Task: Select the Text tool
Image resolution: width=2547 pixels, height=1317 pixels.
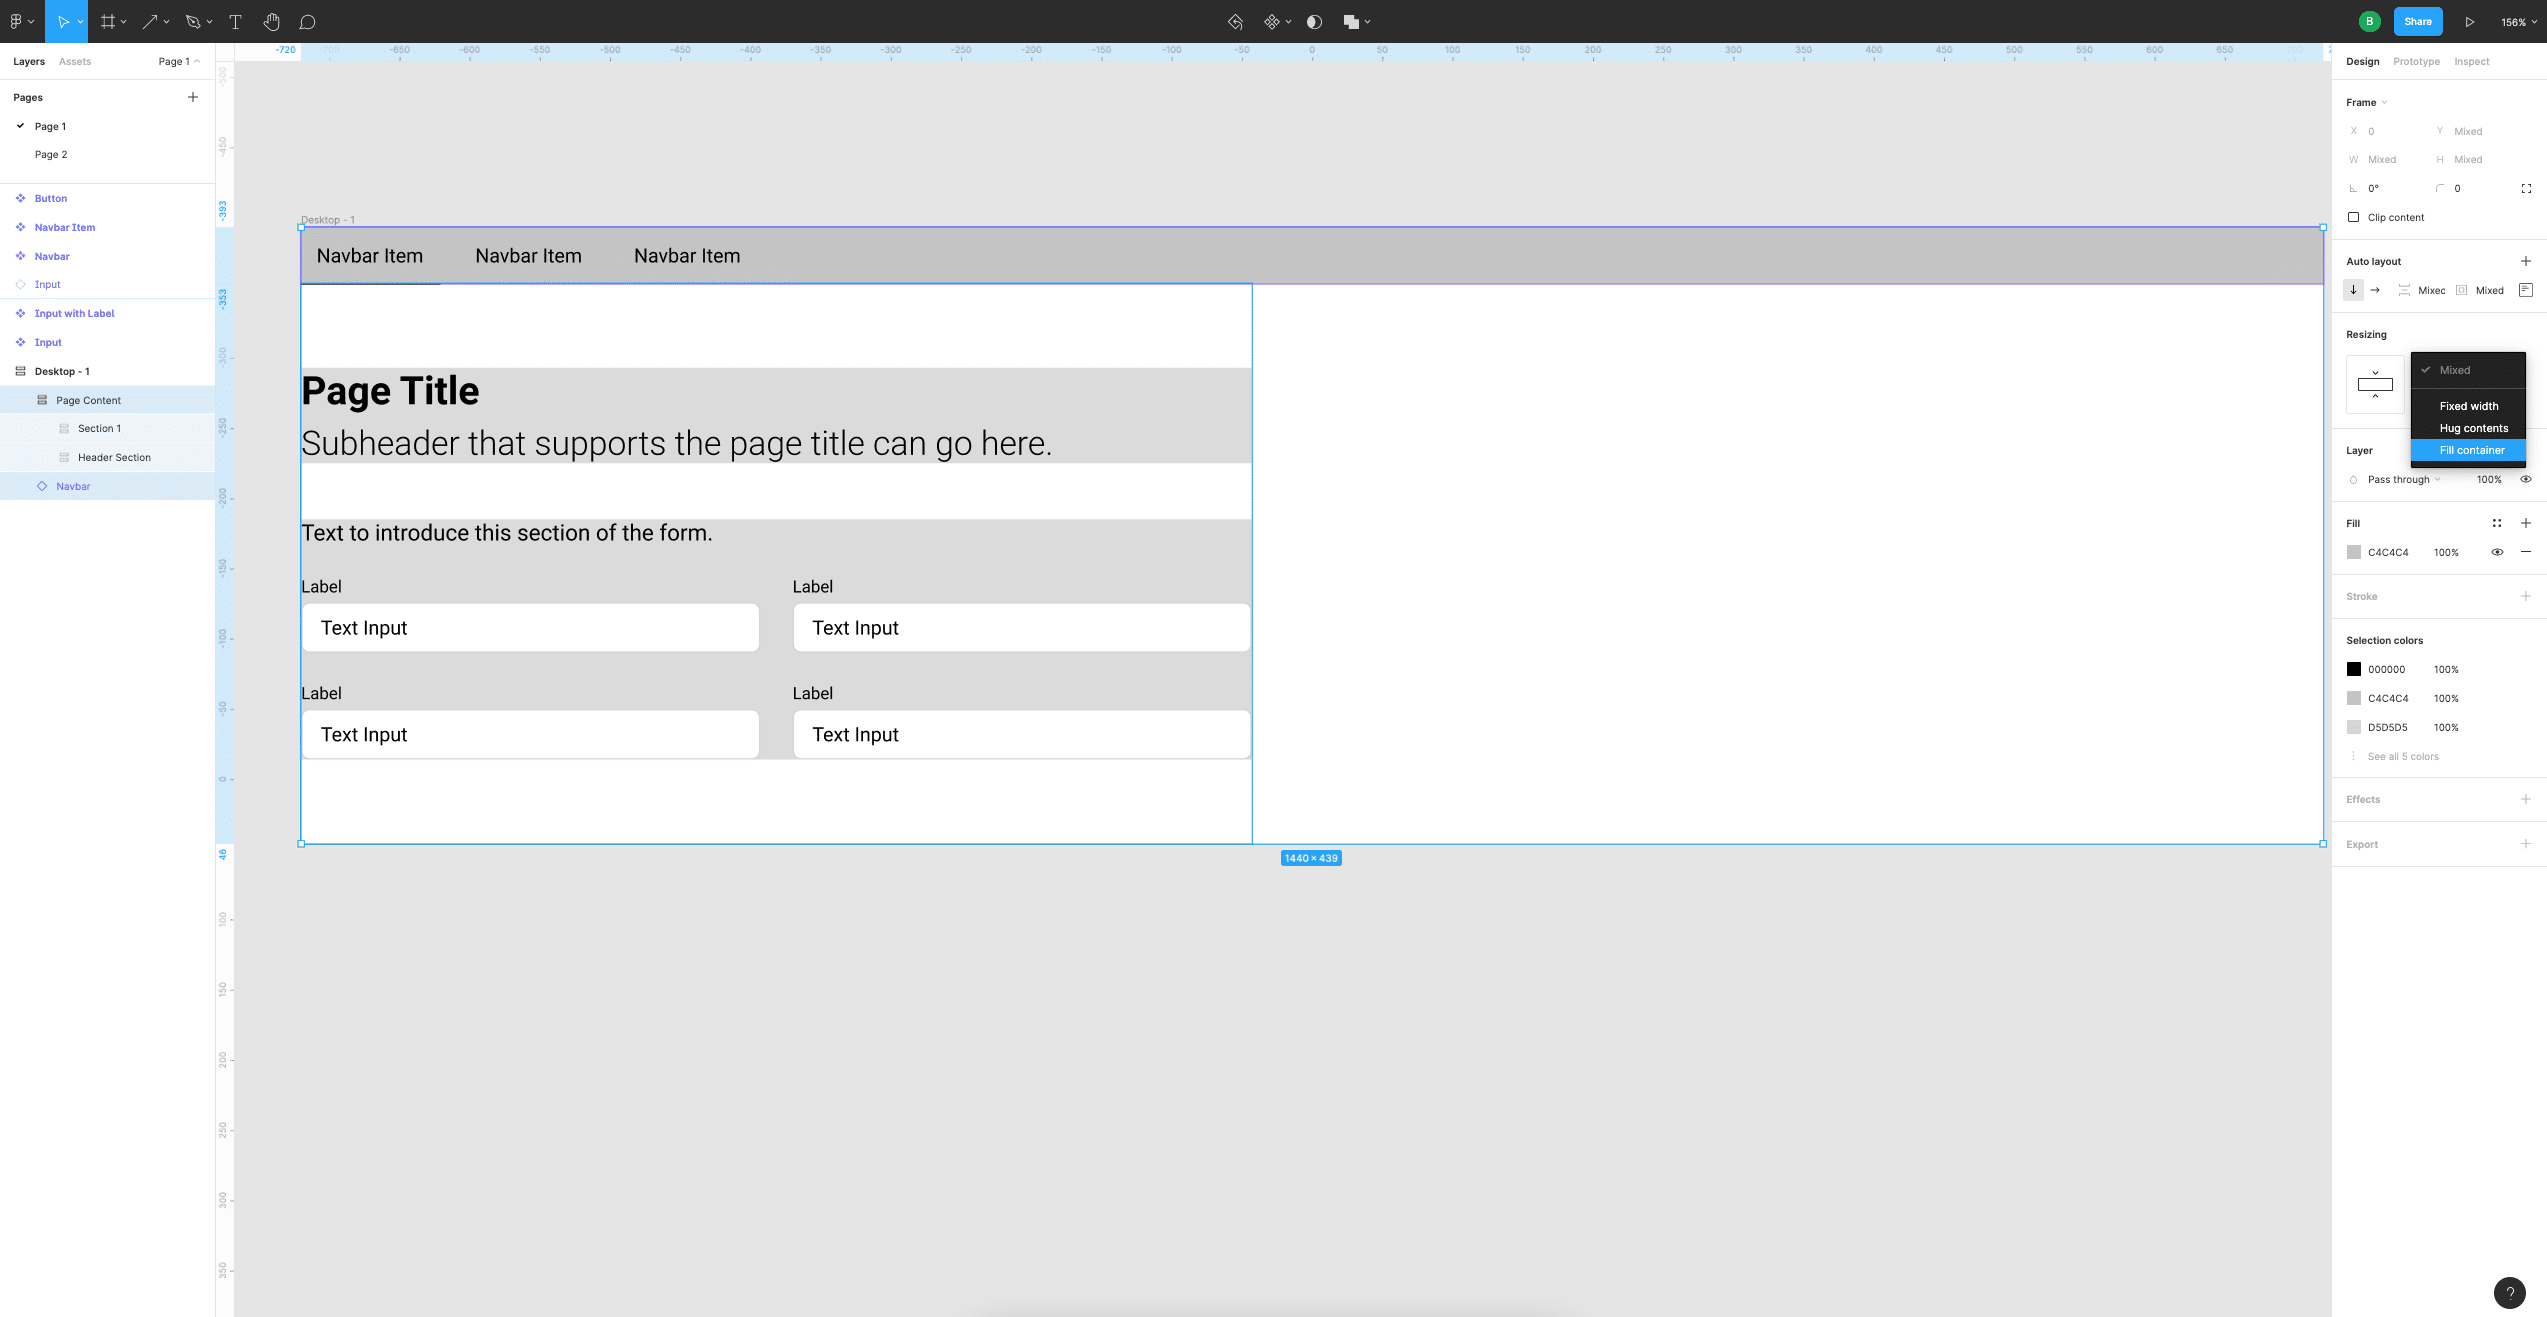Action: (x=236, y=21)
